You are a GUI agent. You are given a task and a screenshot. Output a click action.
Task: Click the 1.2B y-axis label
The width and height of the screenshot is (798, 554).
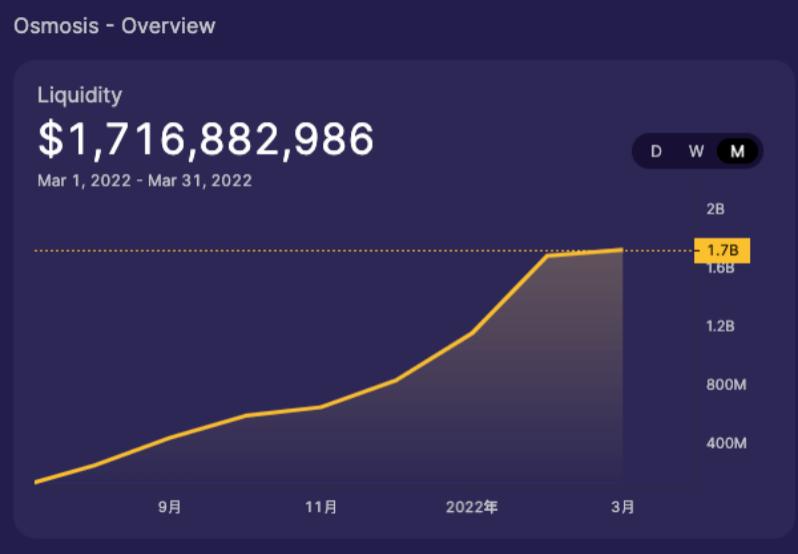coord(720,326)
